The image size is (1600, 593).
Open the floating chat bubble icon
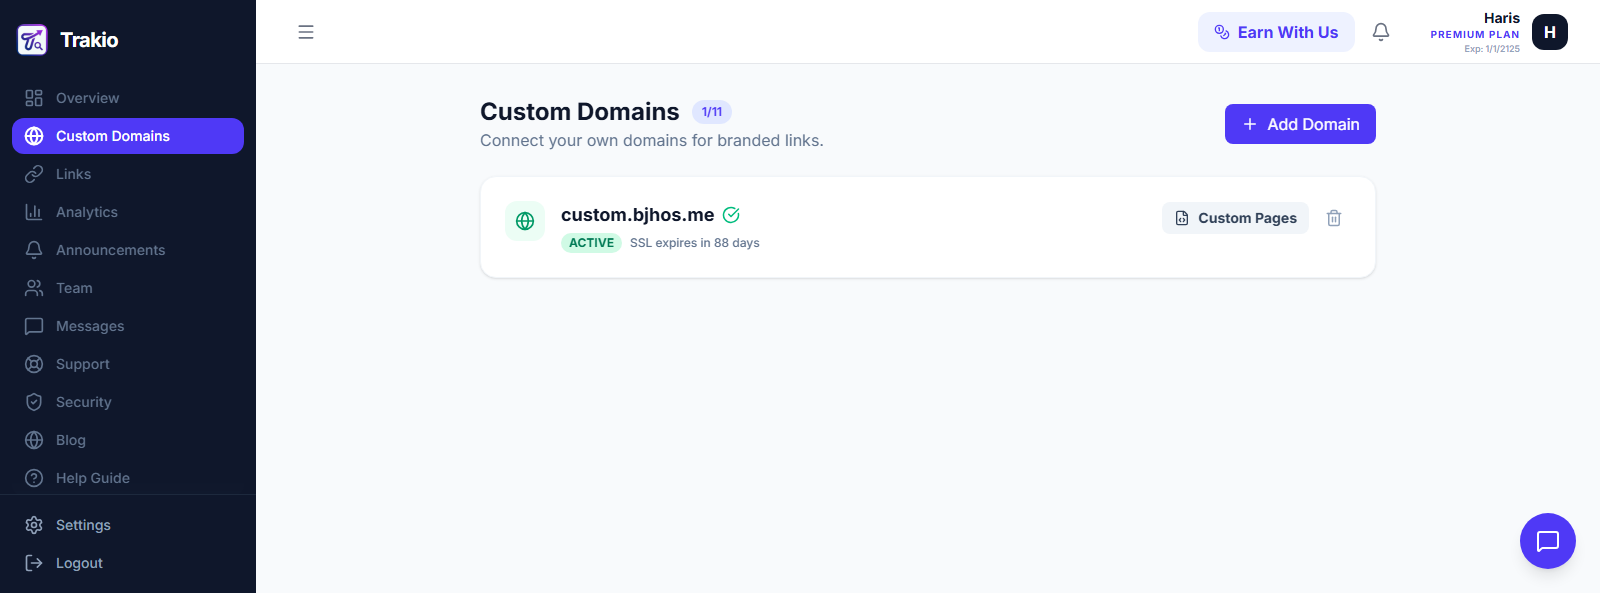pyautogui.click(x=1548, y=541)
